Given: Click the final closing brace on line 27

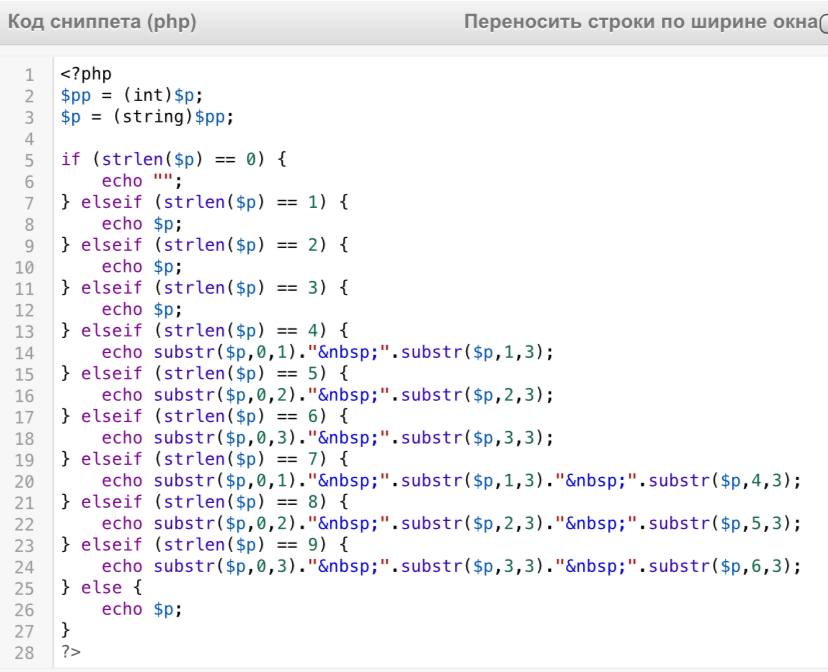Looking at the screenshot, I should 65,630.
